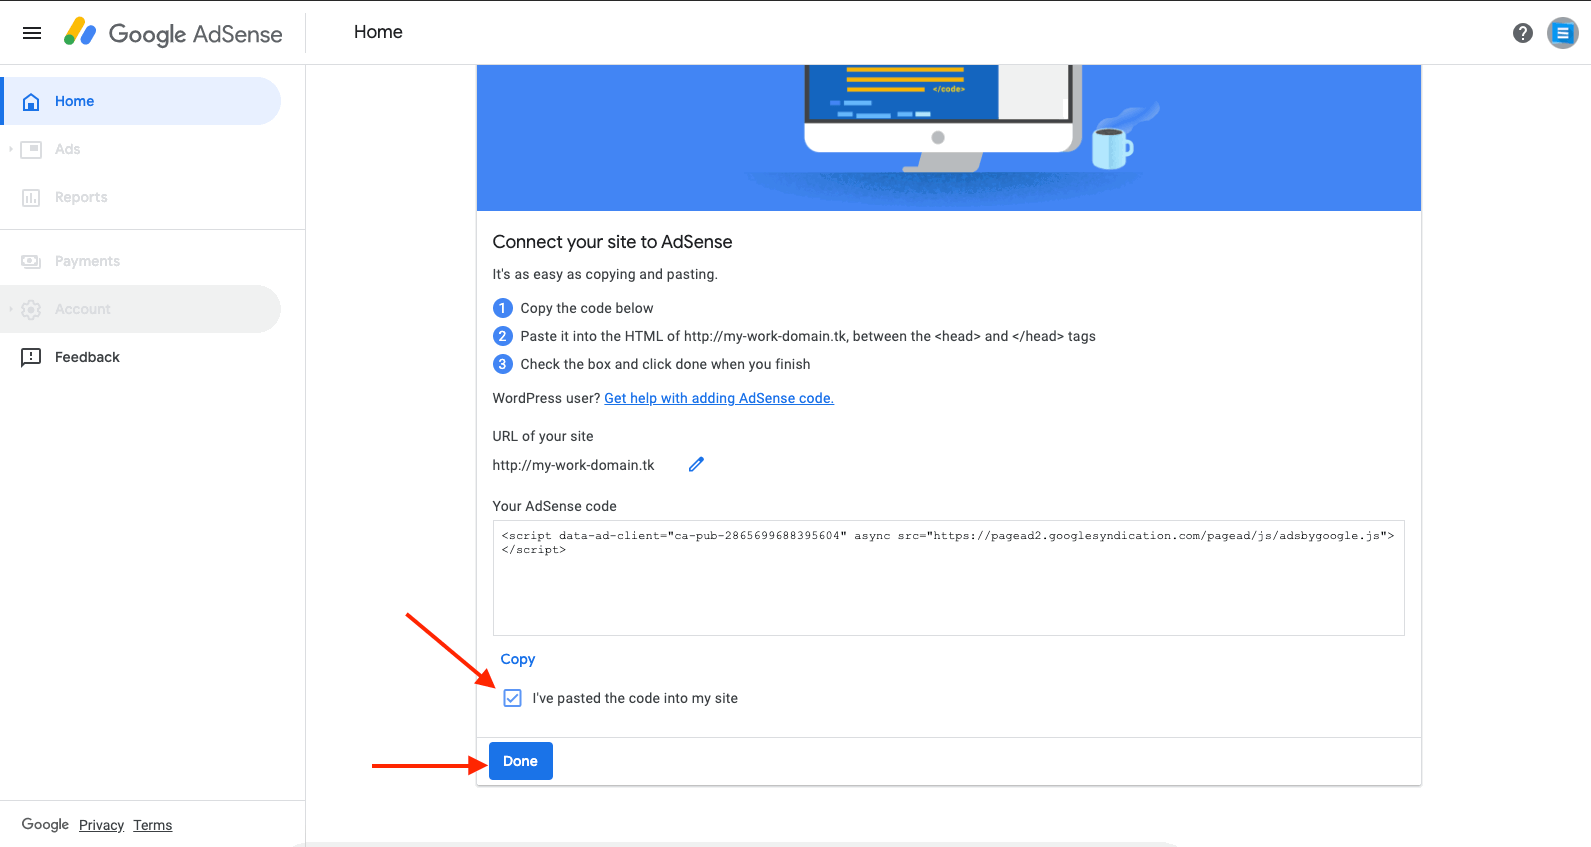
Task: Click the Google AdSense logo
Action: pyautogui.click(x=172, y=33)
